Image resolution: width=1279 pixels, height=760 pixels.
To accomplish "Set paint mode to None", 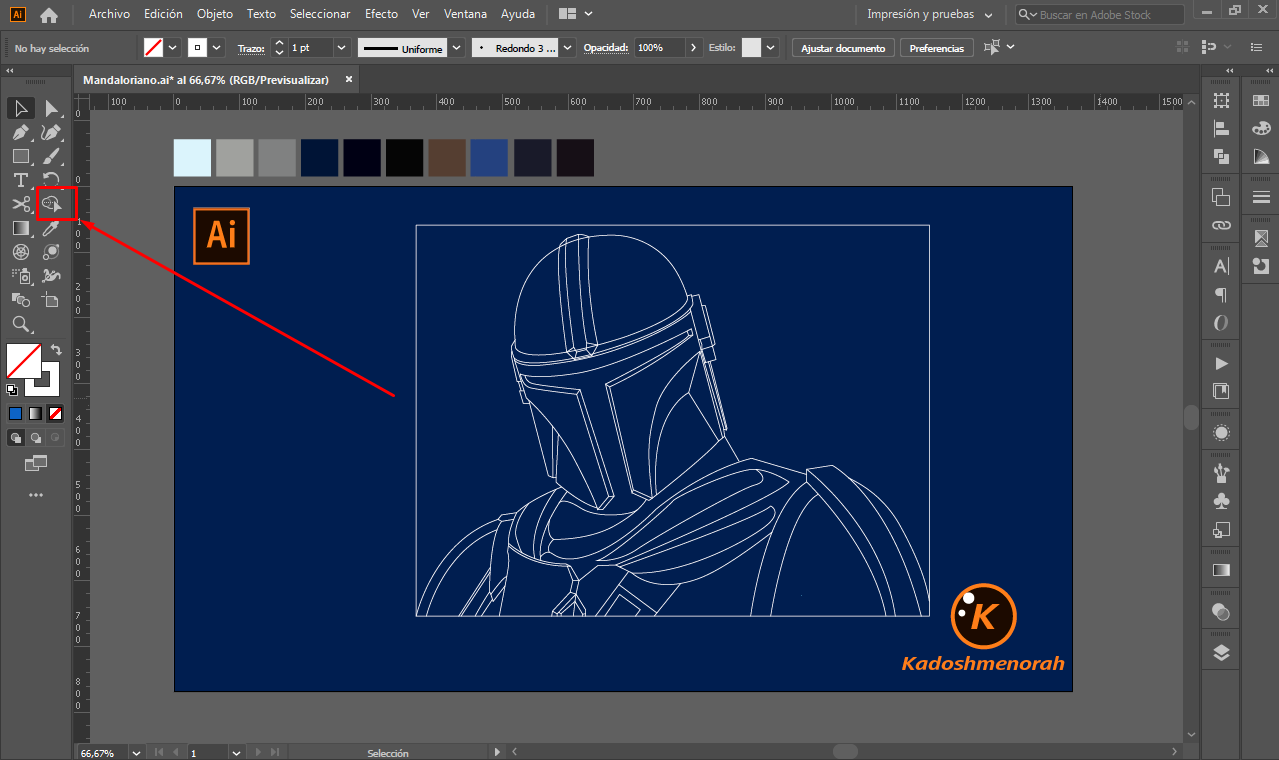I will [x=55, y=413].
